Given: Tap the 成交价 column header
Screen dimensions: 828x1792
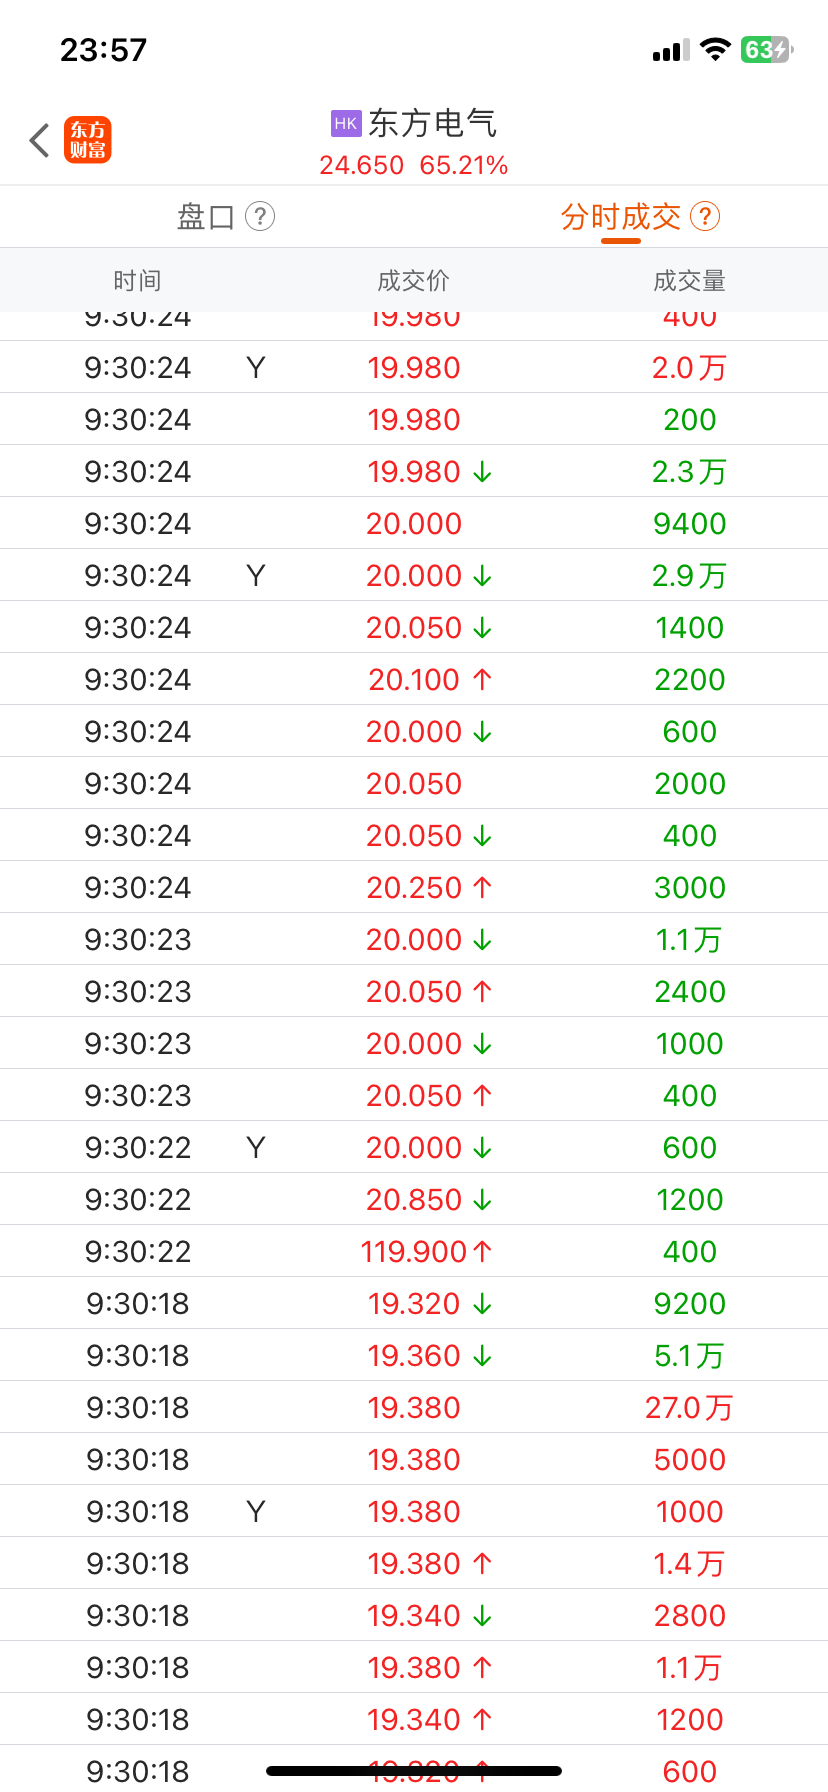Looking at the screenshot, I should pos(413,281).
